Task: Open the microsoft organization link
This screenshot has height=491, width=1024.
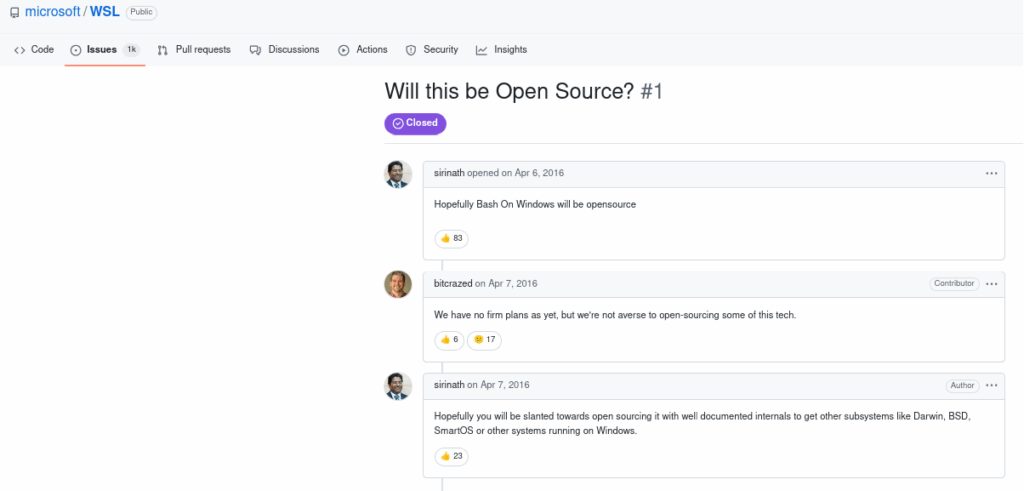Action: 52,12
